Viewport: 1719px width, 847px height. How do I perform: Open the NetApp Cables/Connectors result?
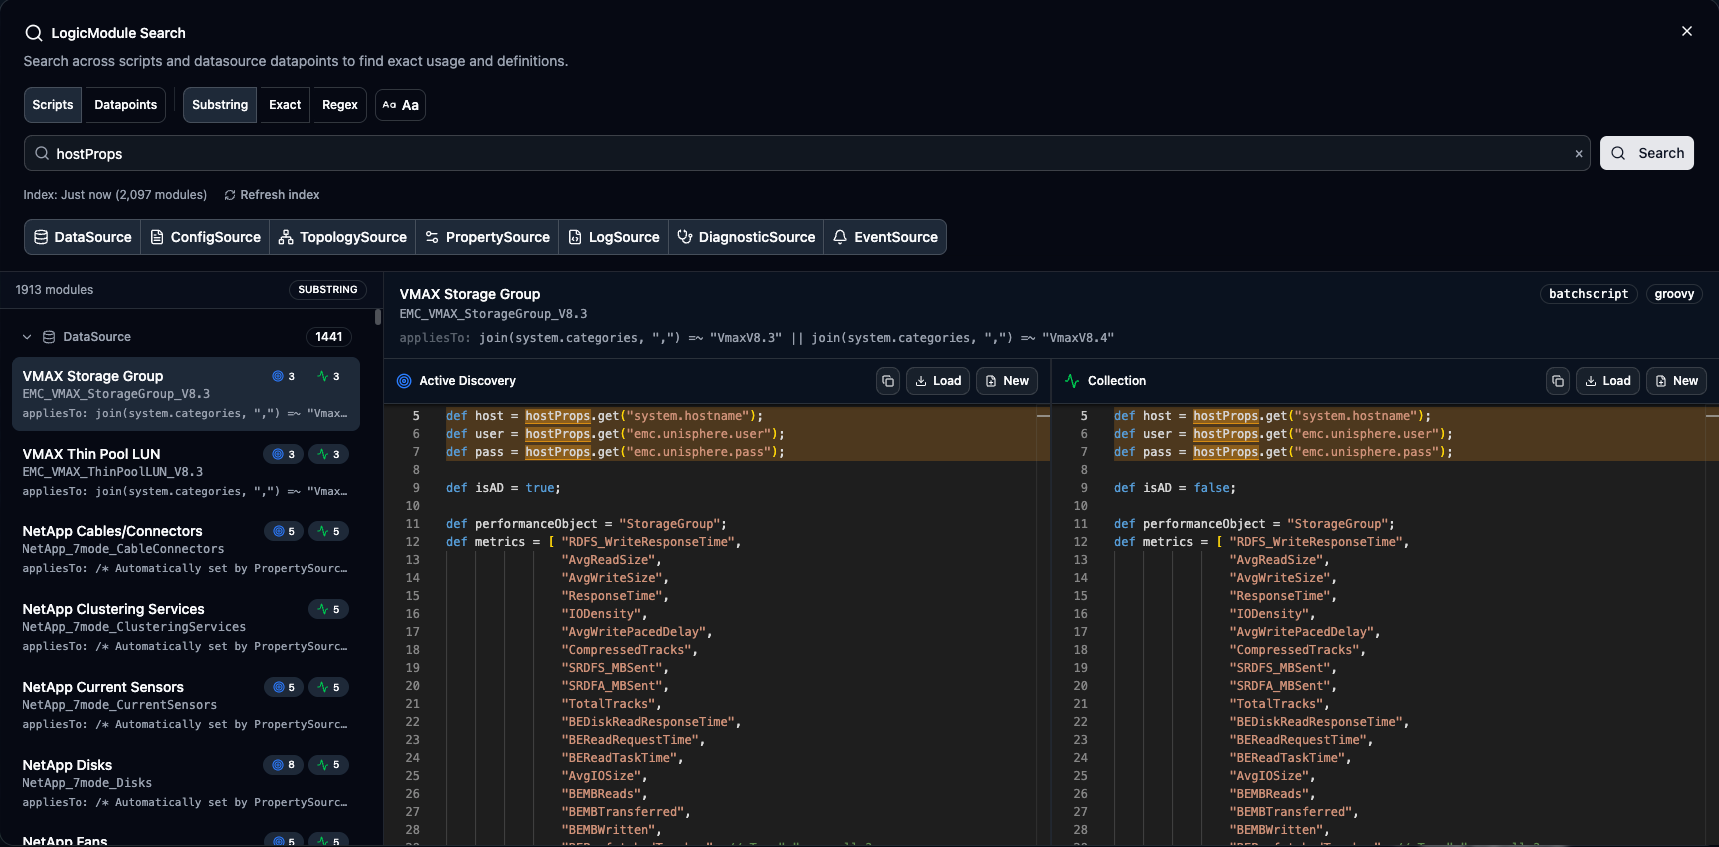coord(186,549)
